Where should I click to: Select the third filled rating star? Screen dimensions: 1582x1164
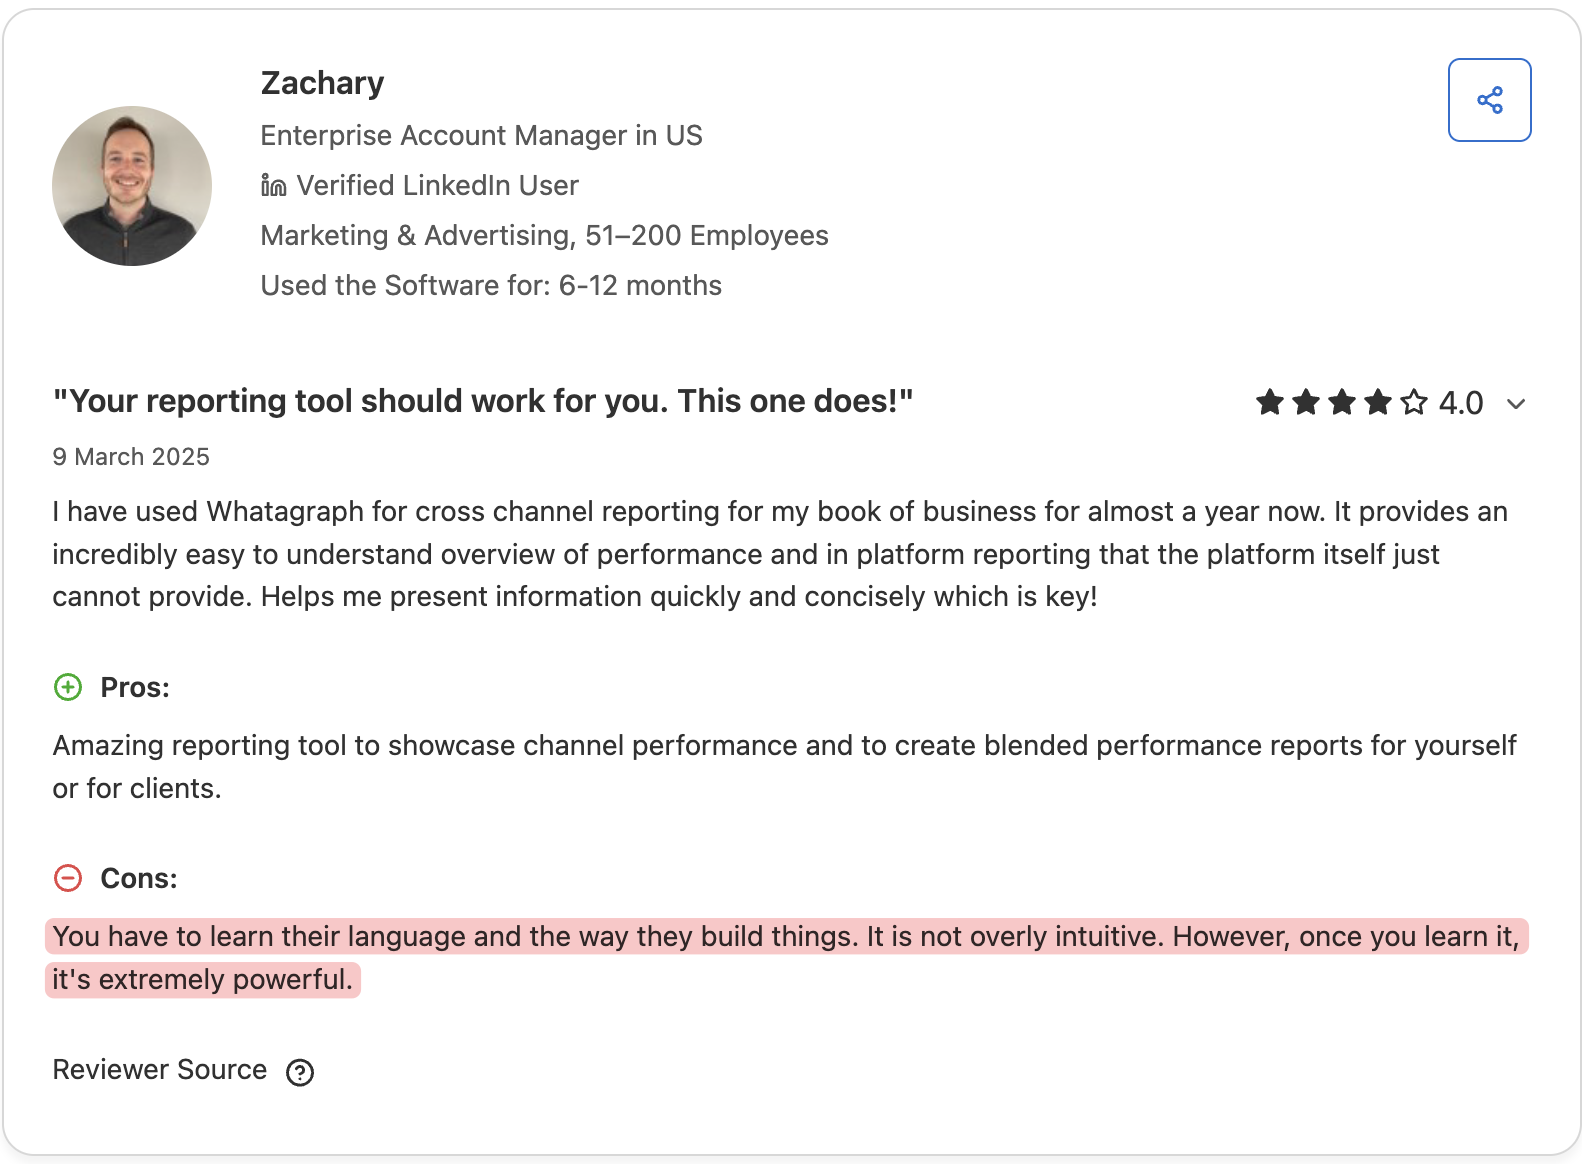point(1342,402)
